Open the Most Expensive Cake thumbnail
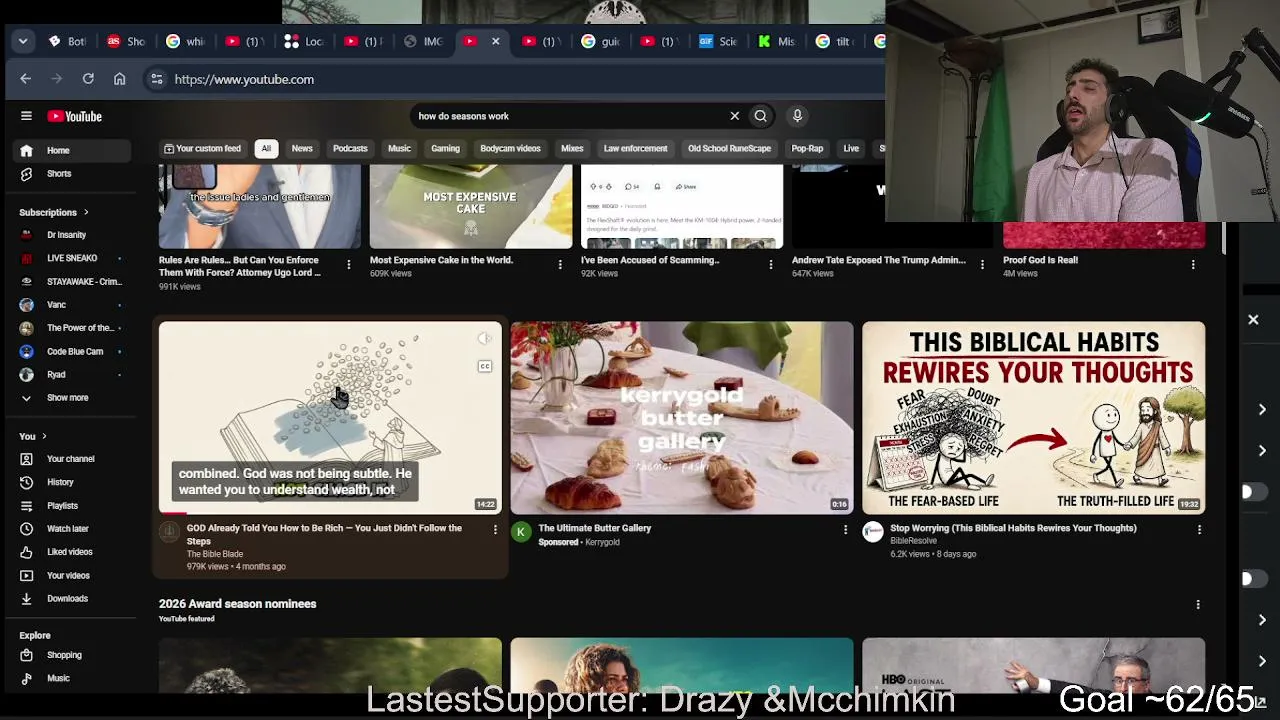The height and width of the screenshot is (720, 1280). pos(471,207)
